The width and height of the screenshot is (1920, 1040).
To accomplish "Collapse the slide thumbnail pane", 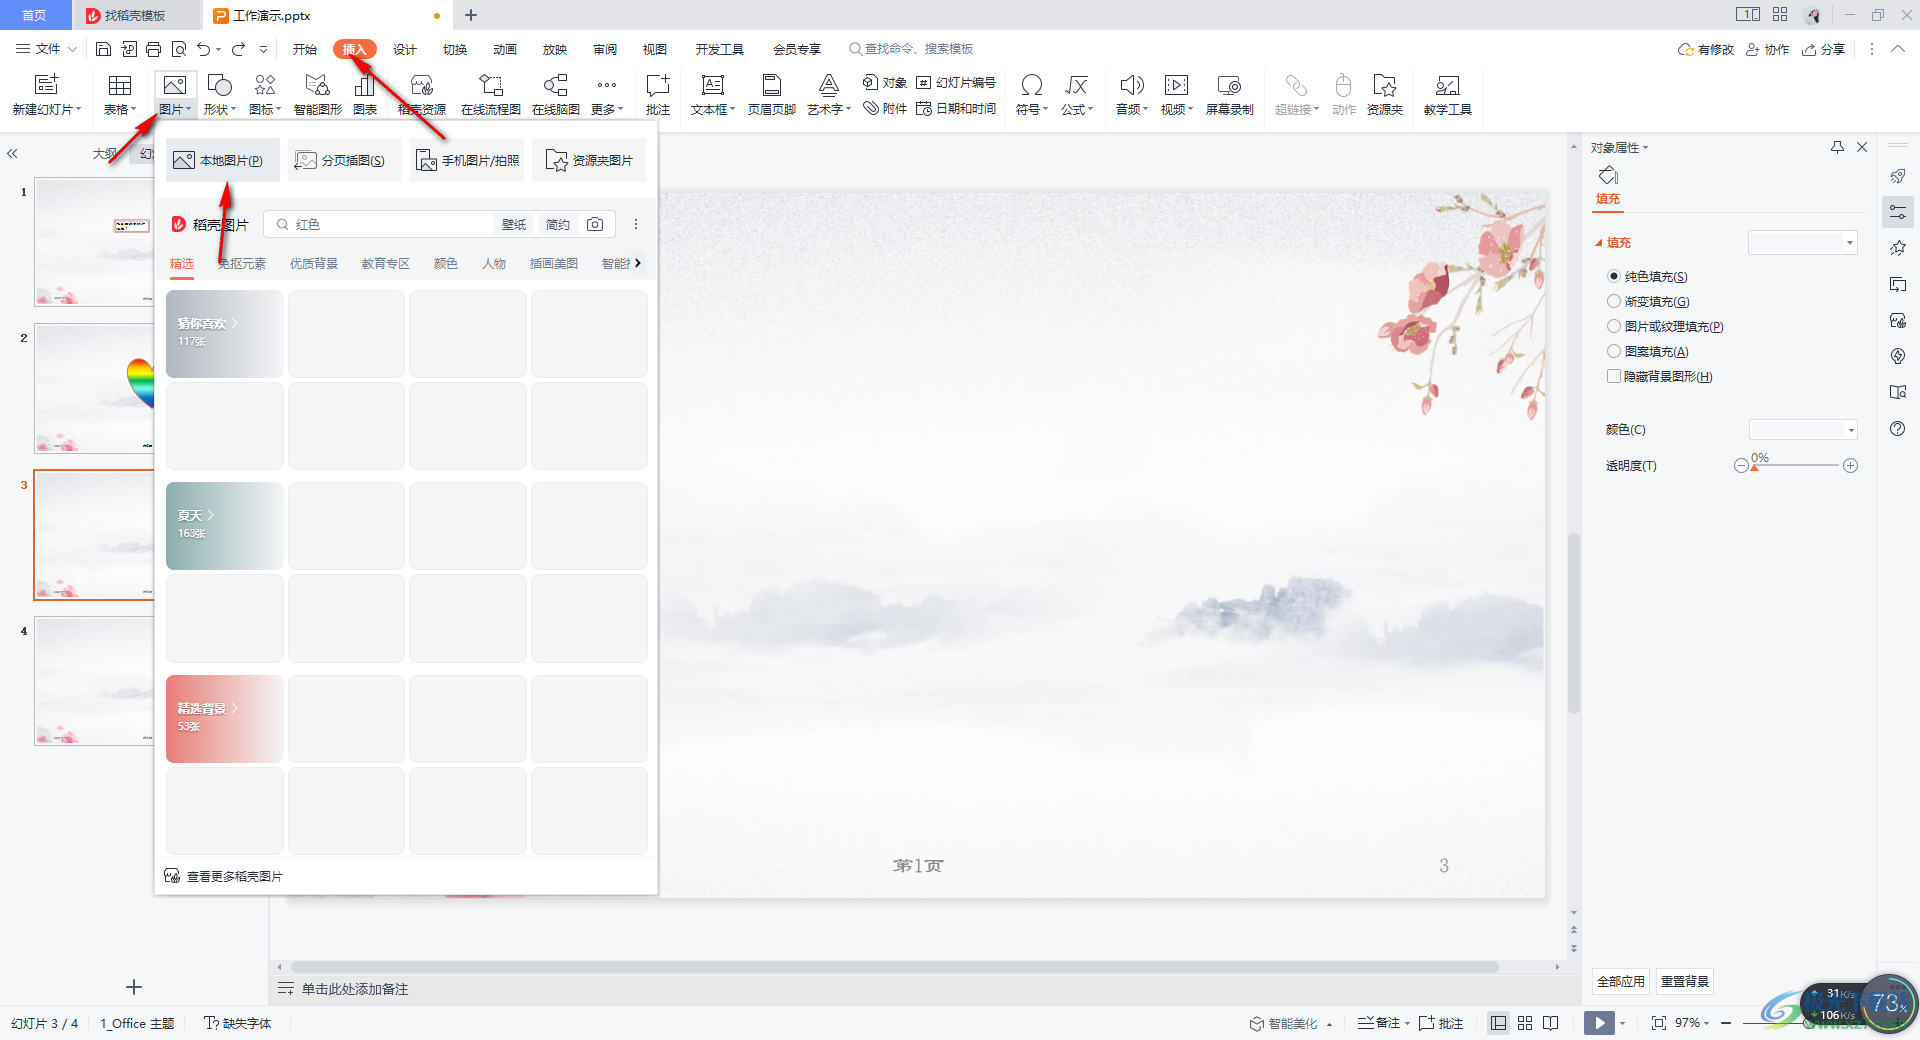I will pos(13,154).
